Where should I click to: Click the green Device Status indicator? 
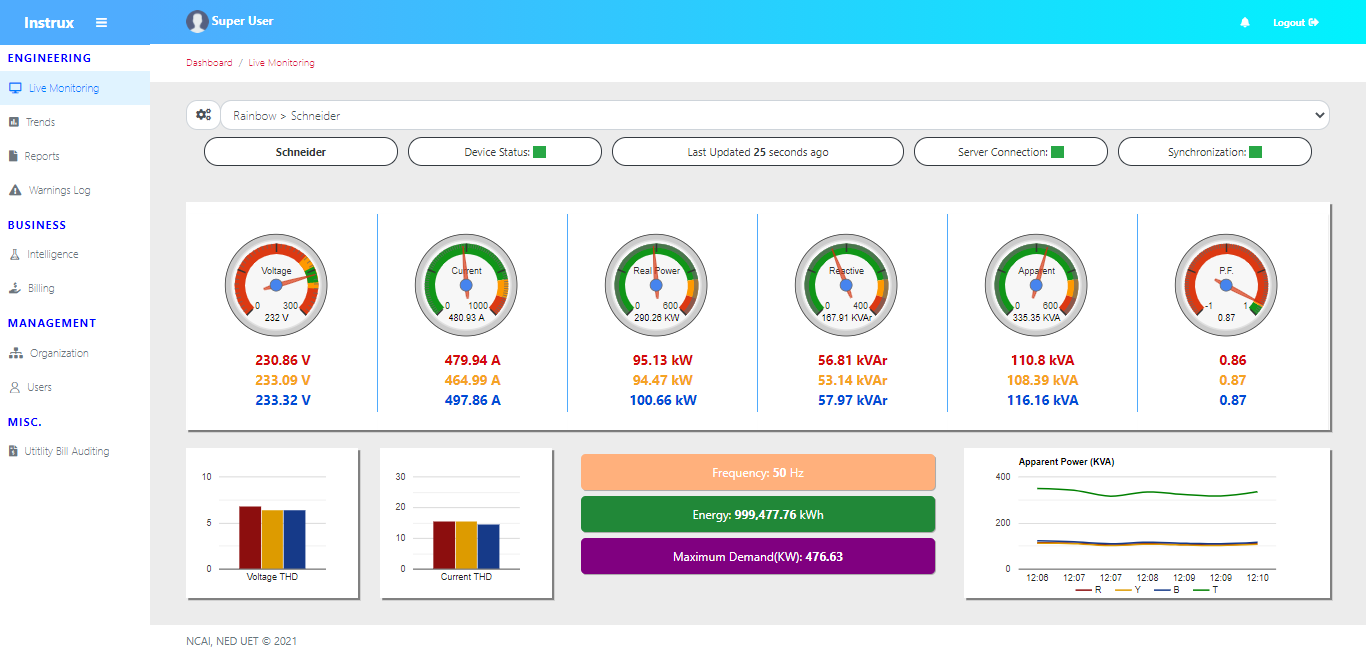[x=539, y=152]
